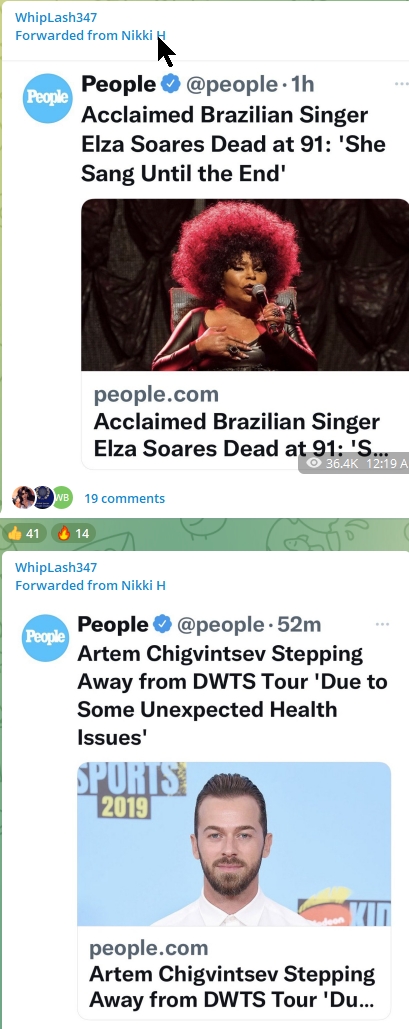
Task: Click the blue verified badge in first tweet
Action: click(171, 84)
